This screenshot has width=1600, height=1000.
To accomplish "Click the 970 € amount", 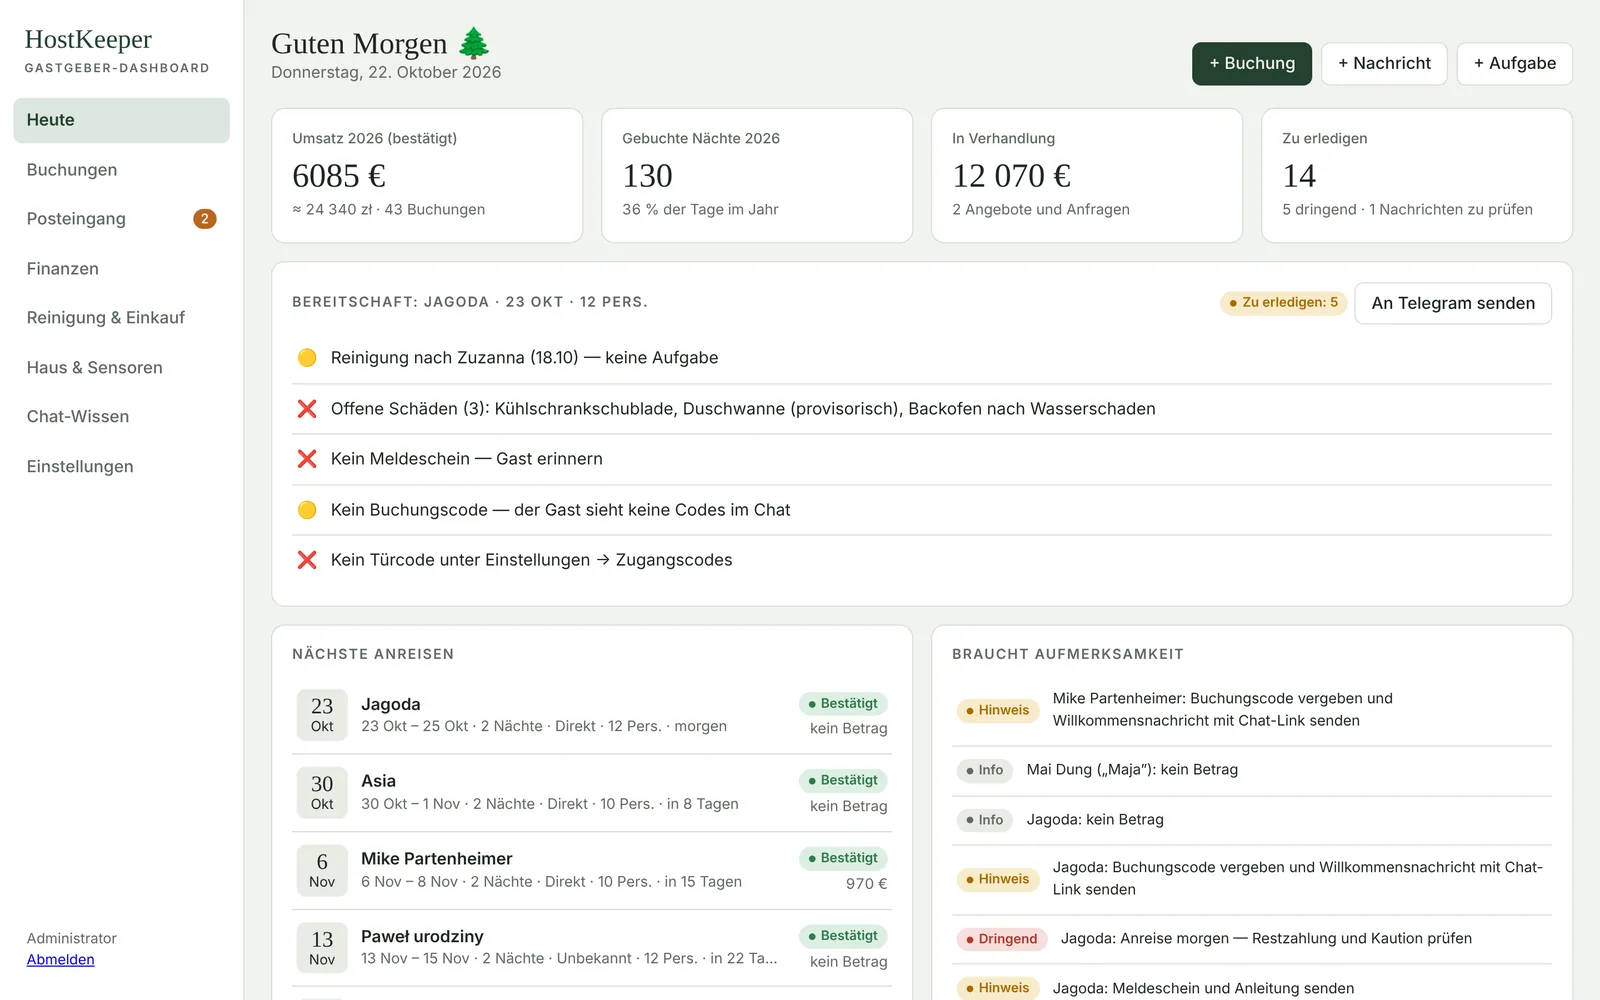I will click(866, 884).
